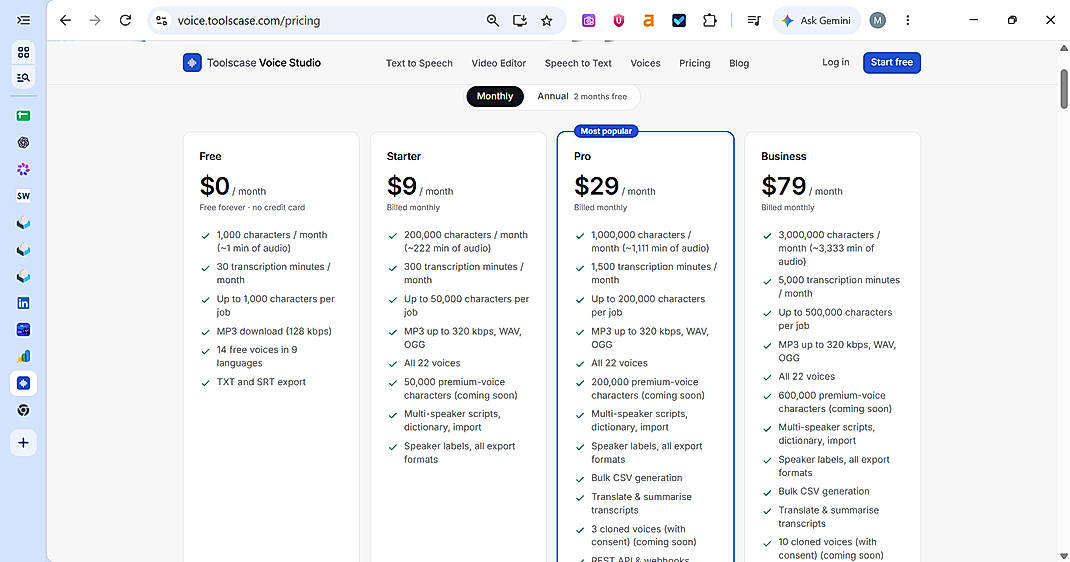Image resolution: width=1070 pixels, height=562 pixels.
Task: Open the Chrome three-dot menu
Action: [x=908, y=20]
